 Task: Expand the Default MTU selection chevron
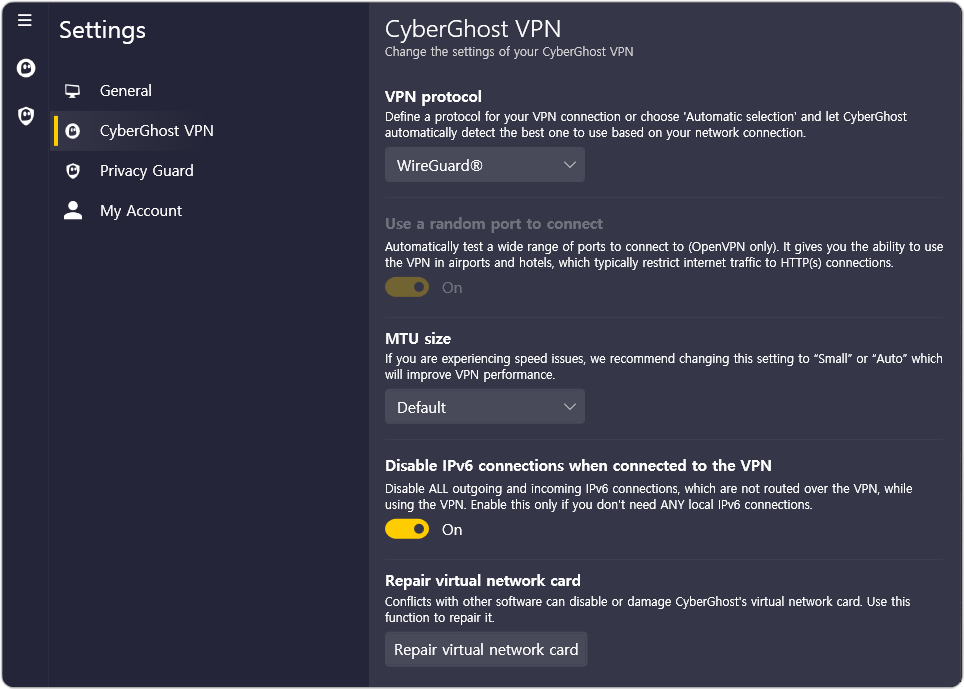point(569,407)
